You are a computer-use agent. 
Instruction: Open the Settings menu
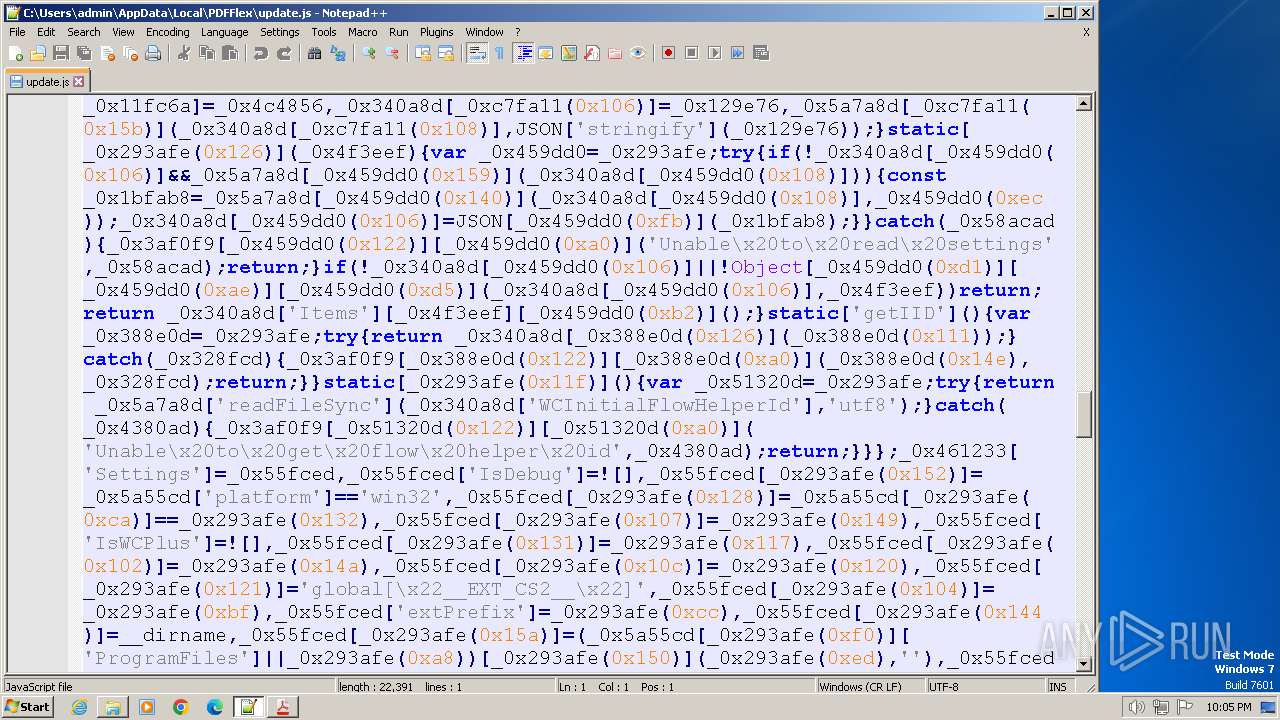click(279, 32)
